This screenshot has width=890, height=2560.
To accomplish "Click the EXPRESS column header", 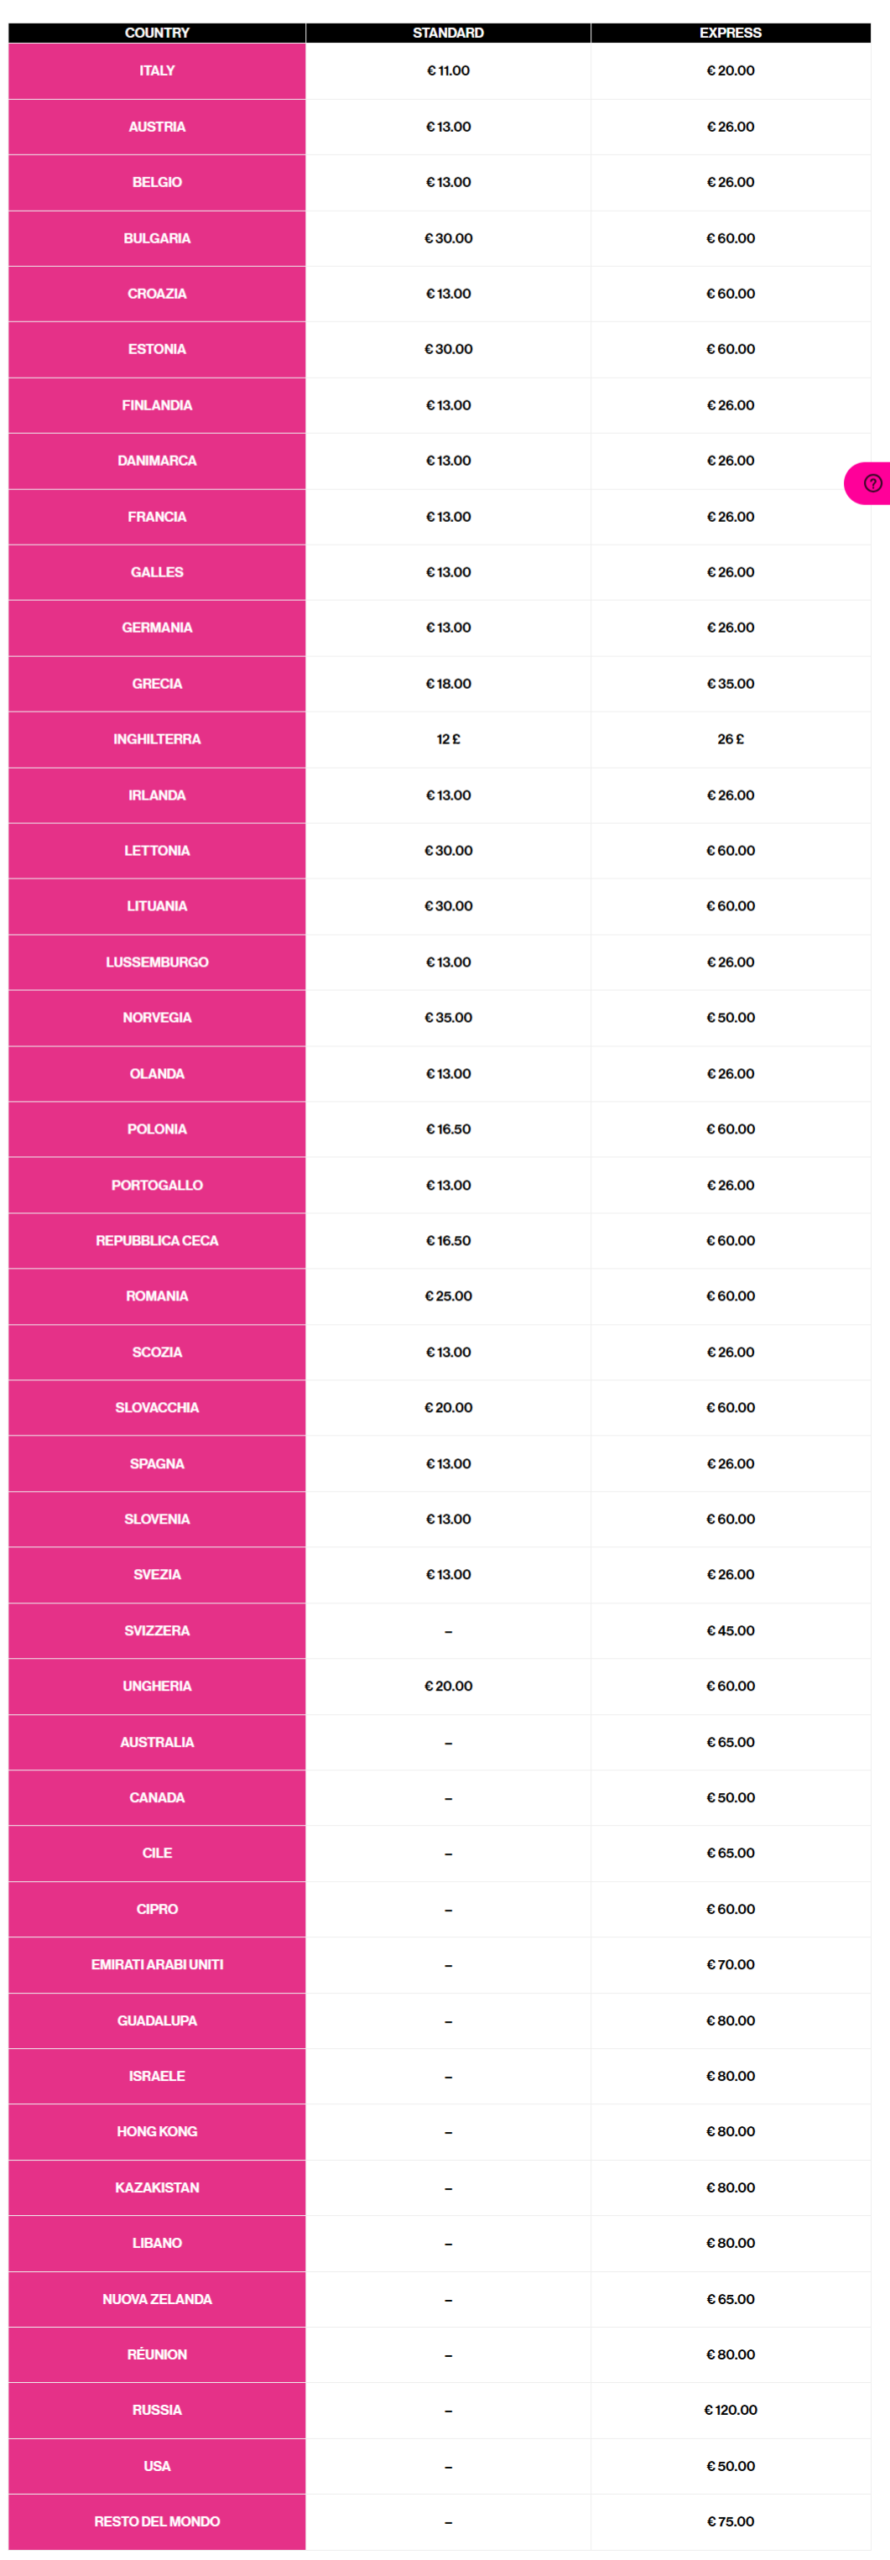I will pos(730,33).
